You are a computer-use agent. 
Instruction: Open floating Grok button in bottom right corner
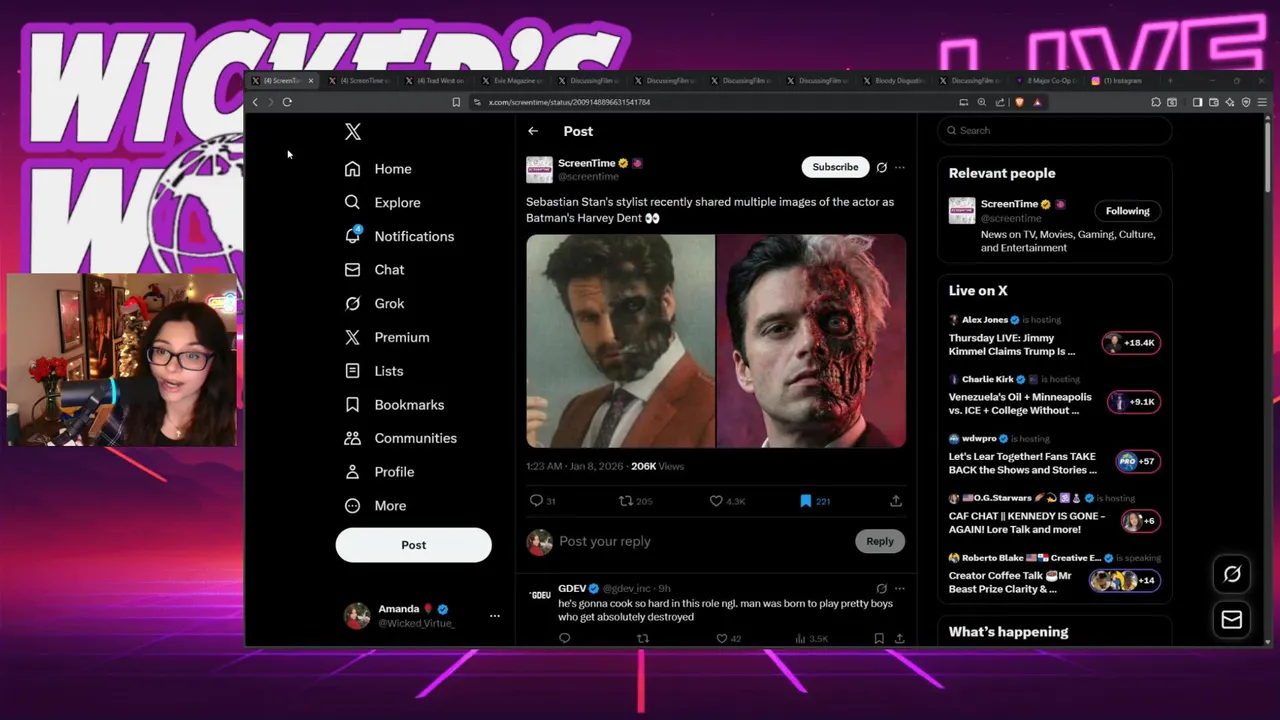click(x=1232, y=574)
